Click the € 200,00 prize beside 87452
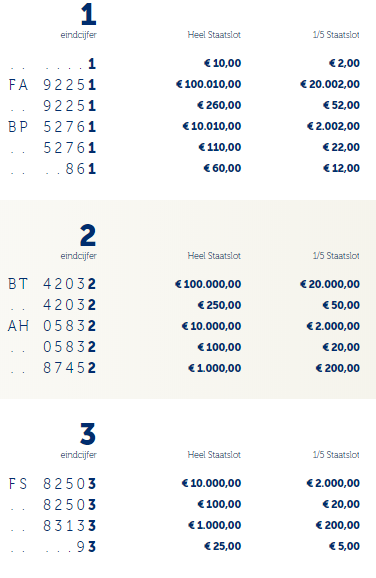Image resolution: width=376 pixels, height=578 pixels. tap(338, 368)
